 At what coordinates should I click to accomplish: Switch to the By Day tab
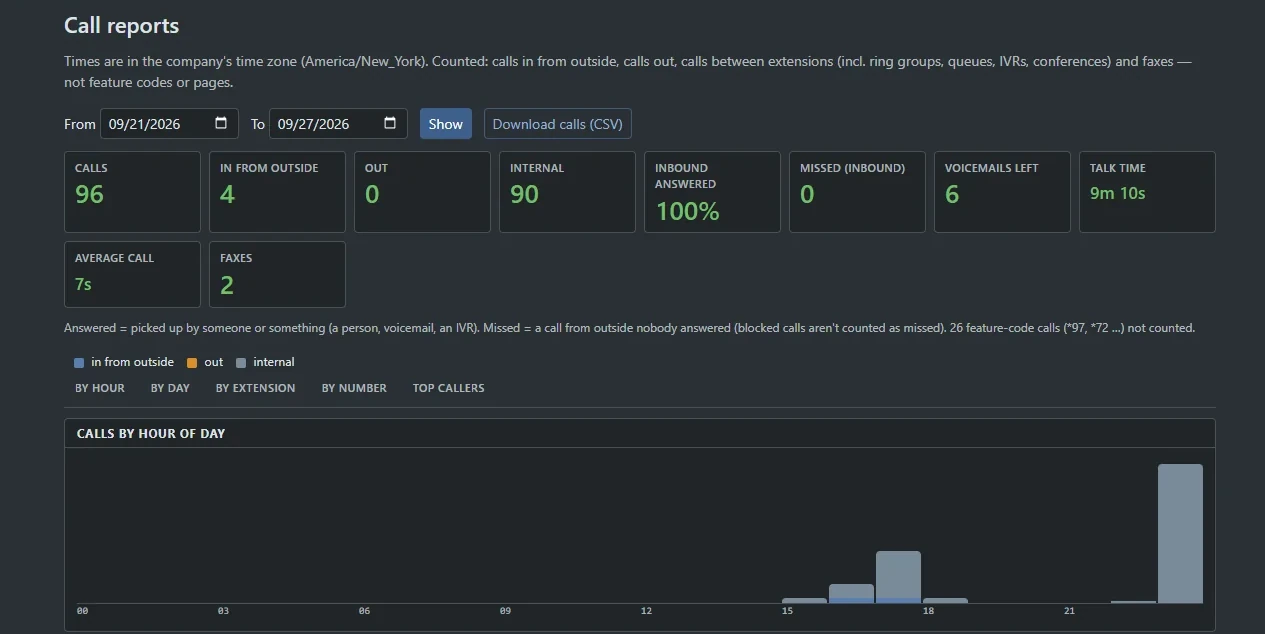tap(170, 388)
